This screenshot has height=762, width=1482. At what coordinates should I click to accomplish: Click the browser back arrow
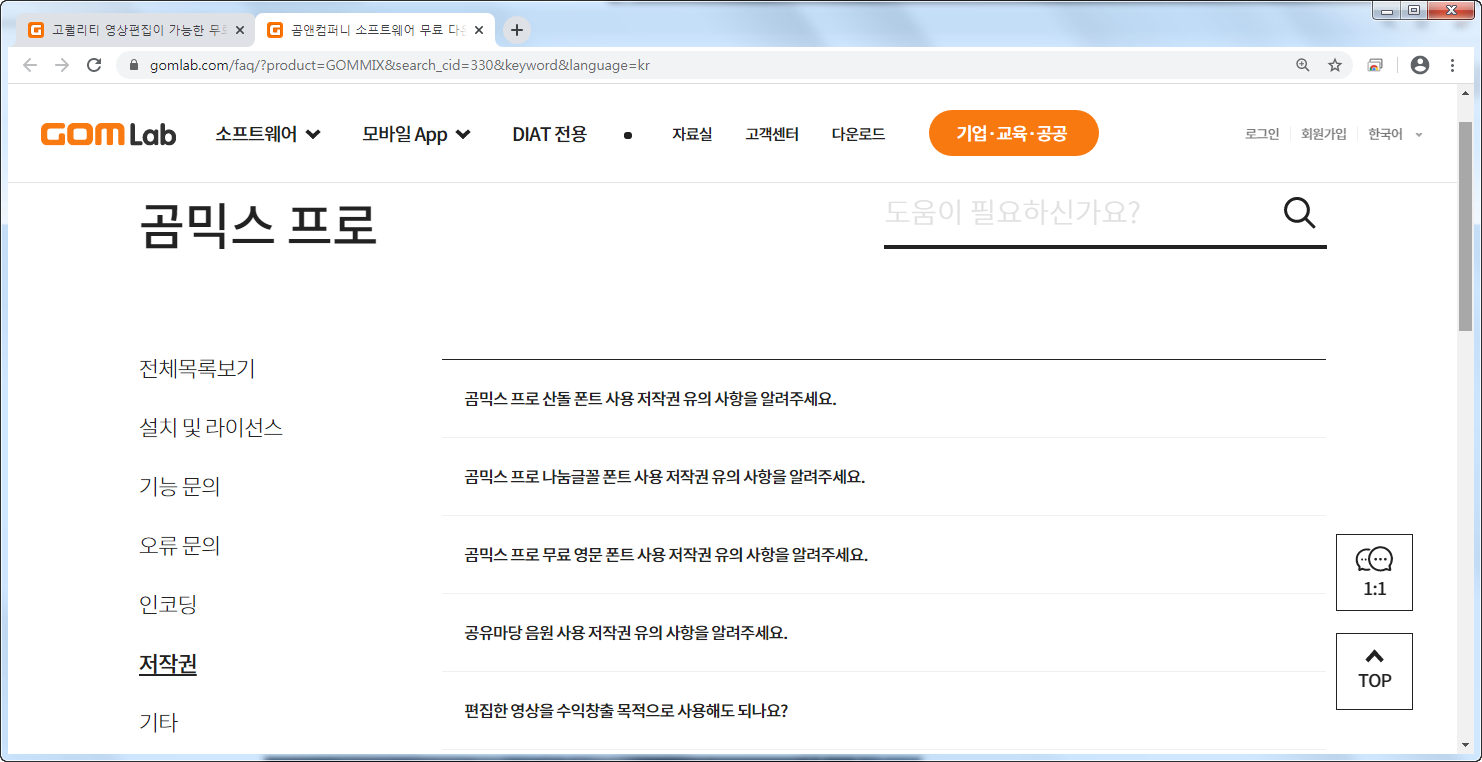coord(30,65)
